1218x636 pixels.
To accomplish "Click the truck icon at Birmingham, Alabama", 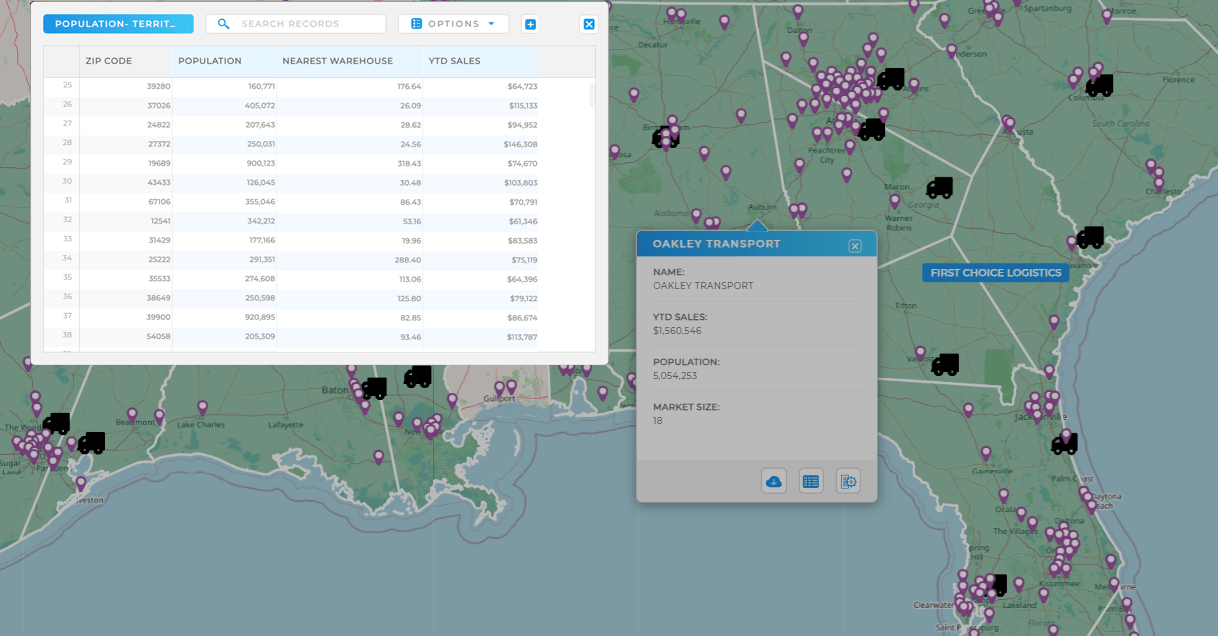I will [666, 138].
